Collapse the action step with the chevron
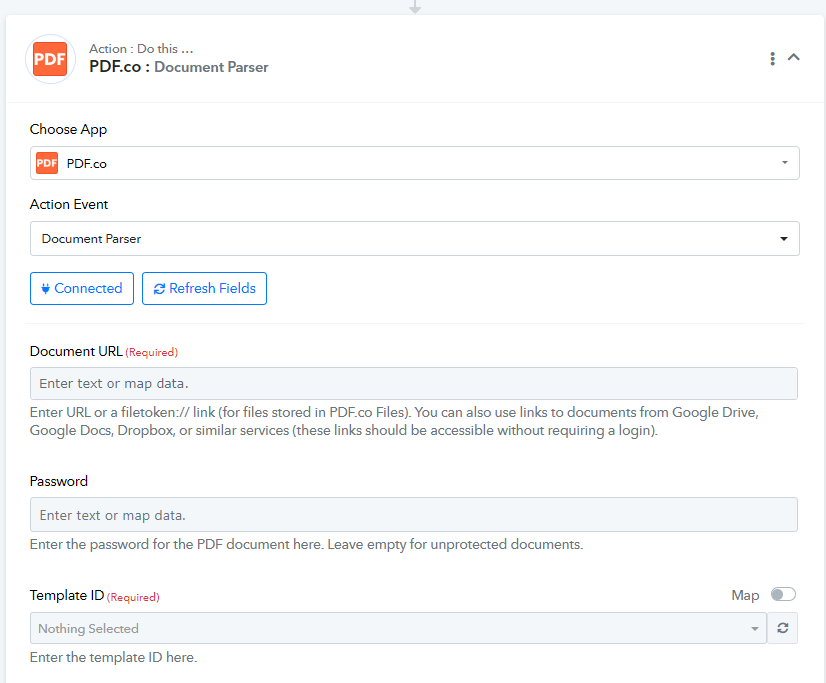 [x=793, y=57]
